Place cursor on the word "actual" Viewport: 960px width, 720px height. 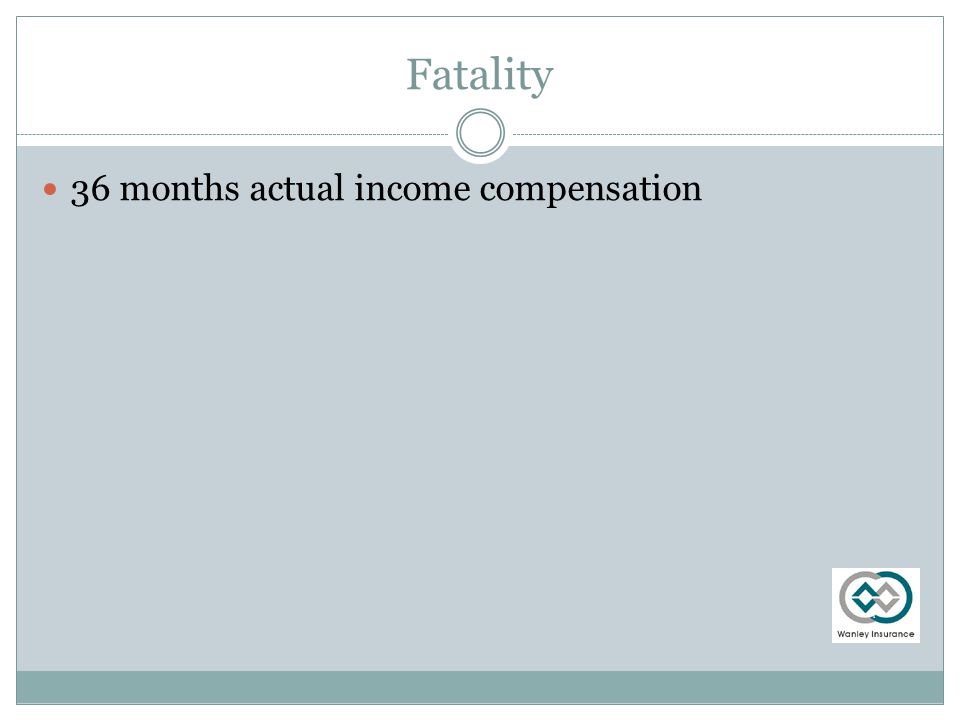[x=296, y=188]
